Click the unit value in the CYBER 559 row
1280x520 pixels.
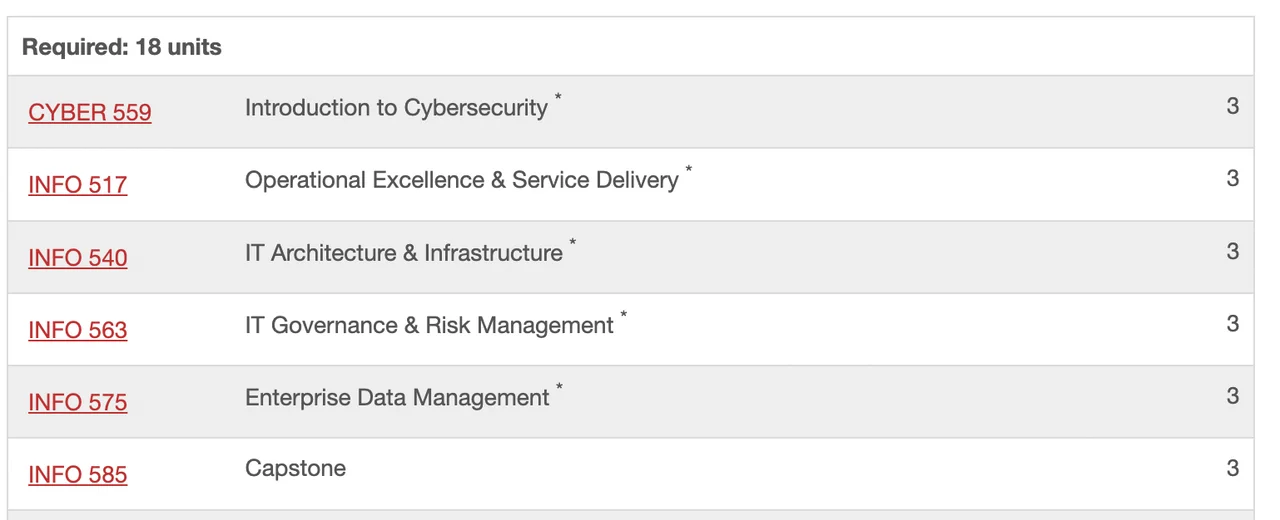[1232, 106]
